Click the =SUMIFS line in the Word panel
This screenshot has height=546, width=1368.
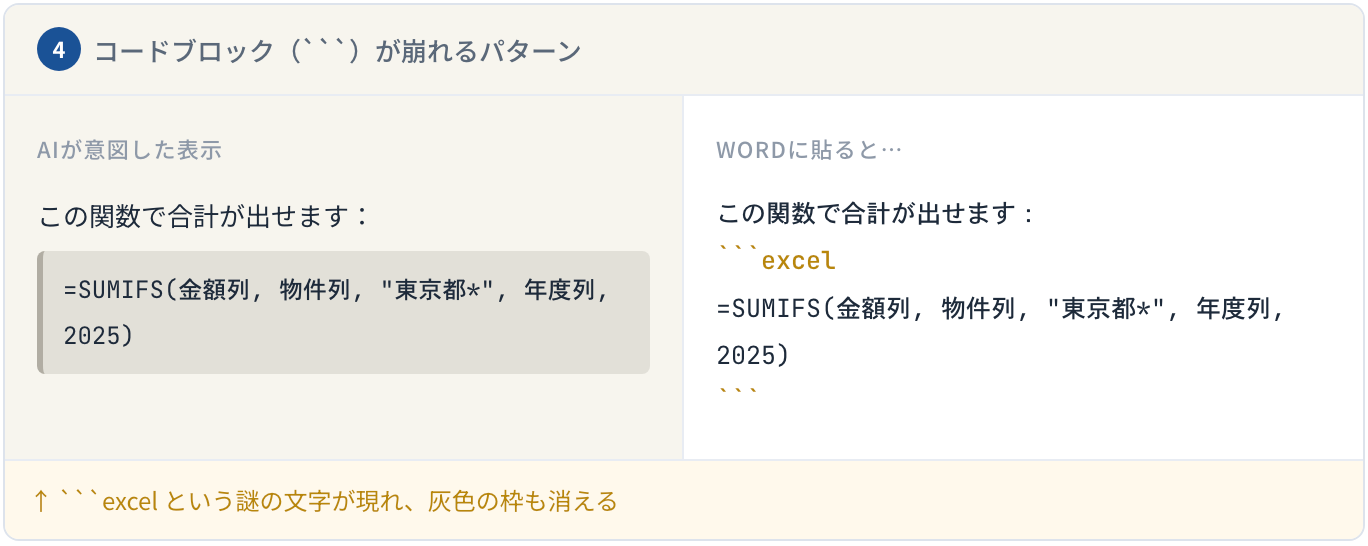pyautogui.click(x=998, y=309)
